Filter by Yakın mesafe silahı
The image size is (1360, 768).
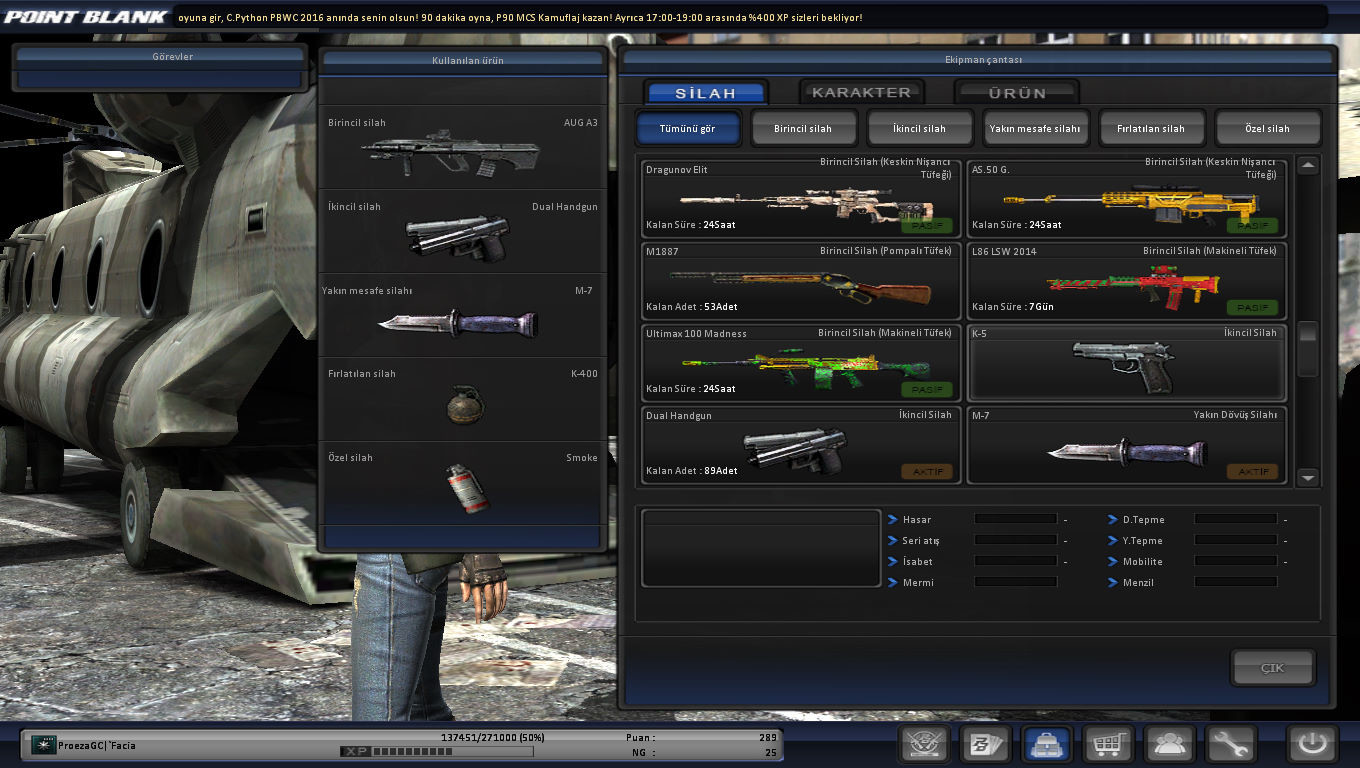[x=1036, y=128]
